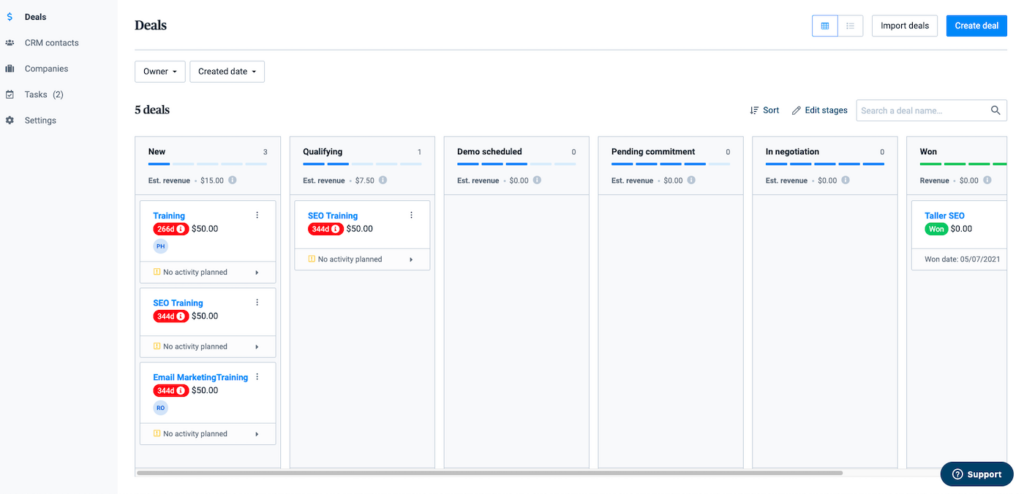Expand the Created date filter dropdown
The width and height of the screenshot is (1024, 494).
[227, 72]
